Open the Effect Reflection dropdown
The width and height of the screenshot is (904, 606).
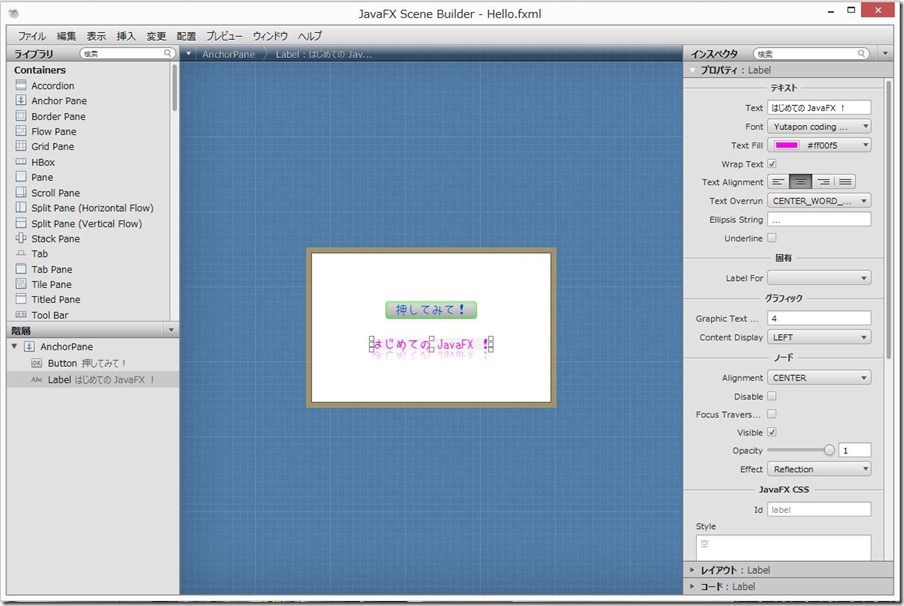pyautogui.click(x=819, y=469)
